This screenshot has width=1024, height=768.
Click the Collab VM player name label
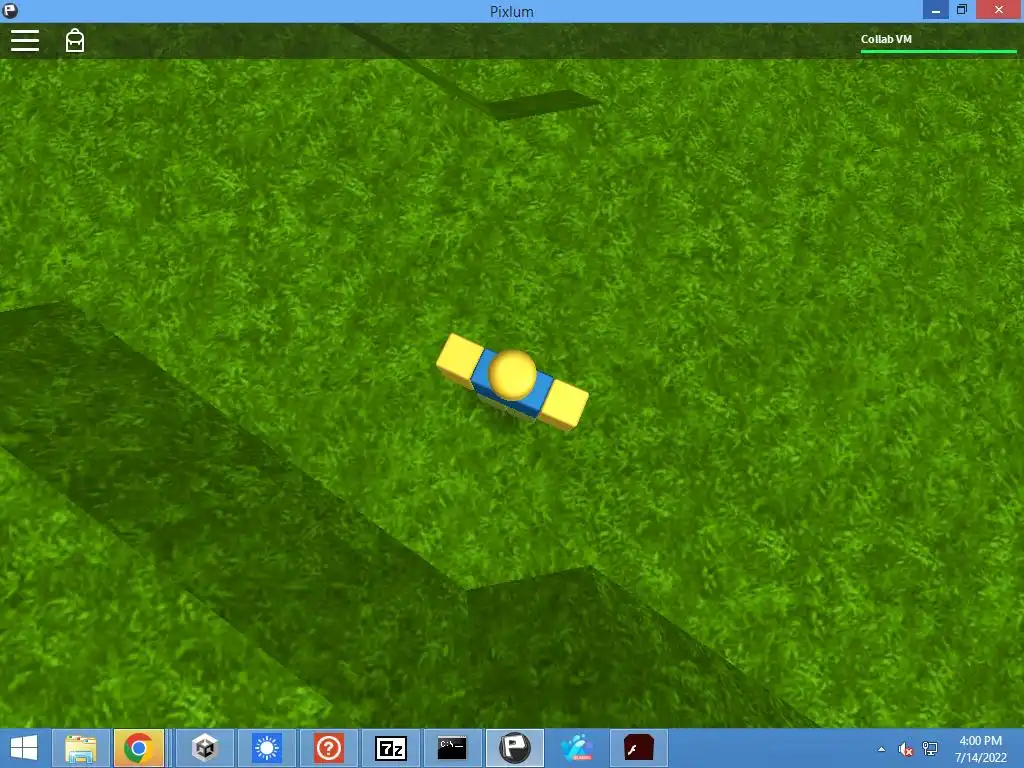pyautogui.click(x=886, y=39)
